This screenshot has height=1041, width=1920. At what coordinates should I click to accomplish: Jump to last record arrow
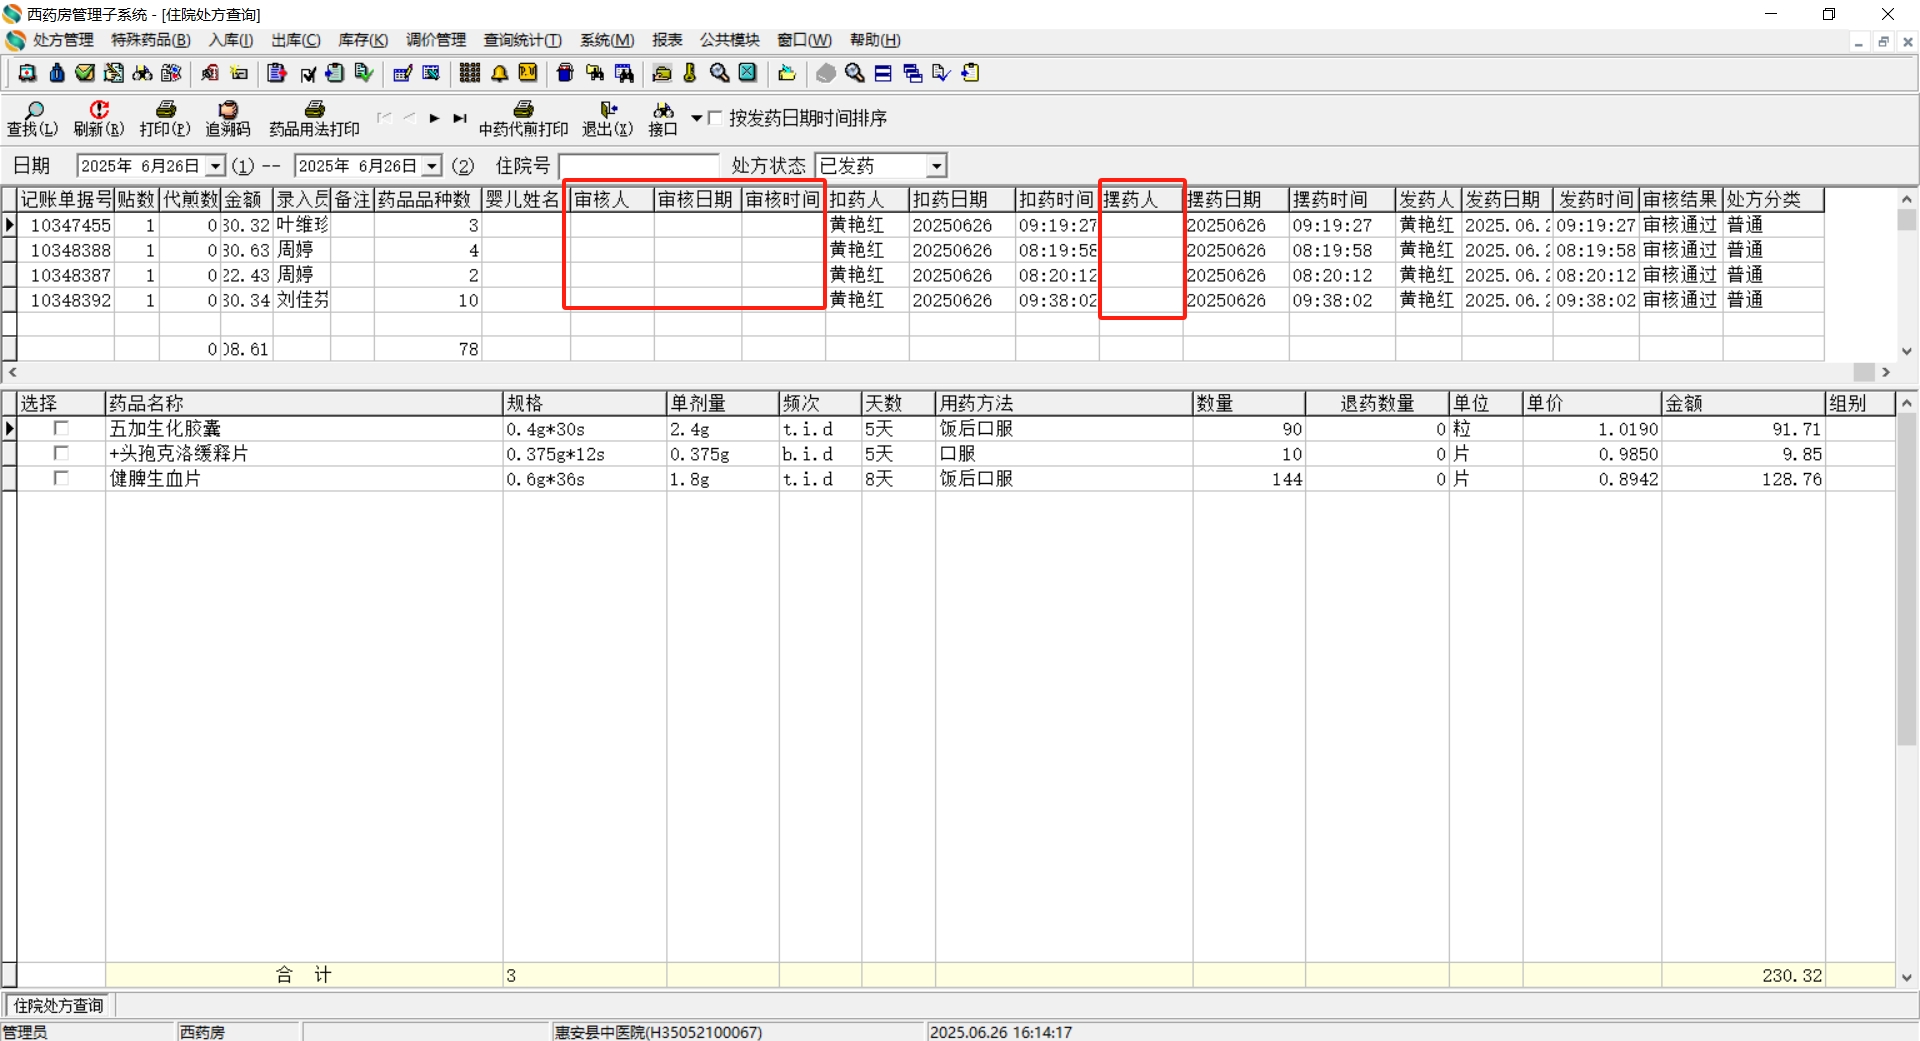coord(459,118)
